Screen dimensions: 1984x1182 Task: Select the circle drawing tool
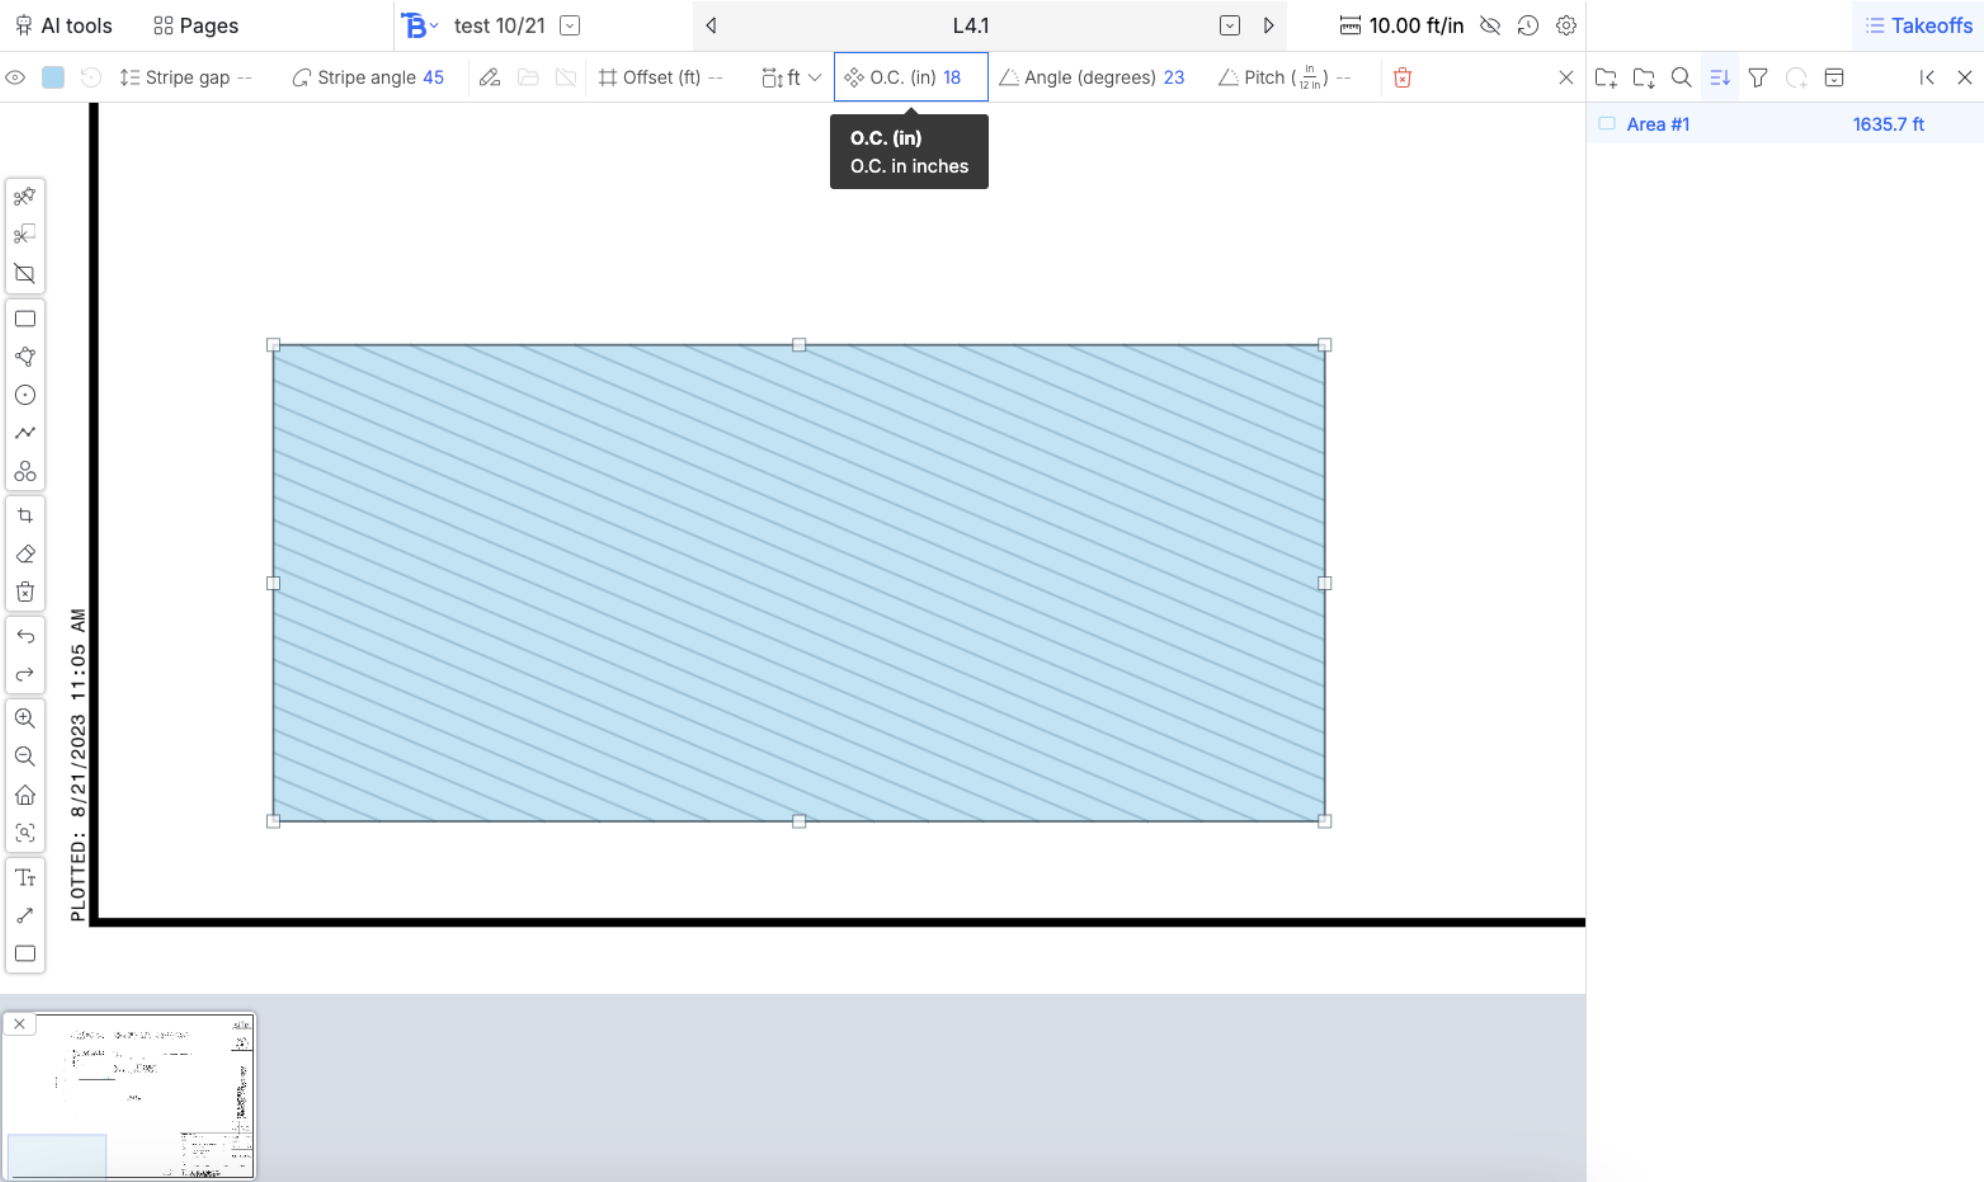25,395
